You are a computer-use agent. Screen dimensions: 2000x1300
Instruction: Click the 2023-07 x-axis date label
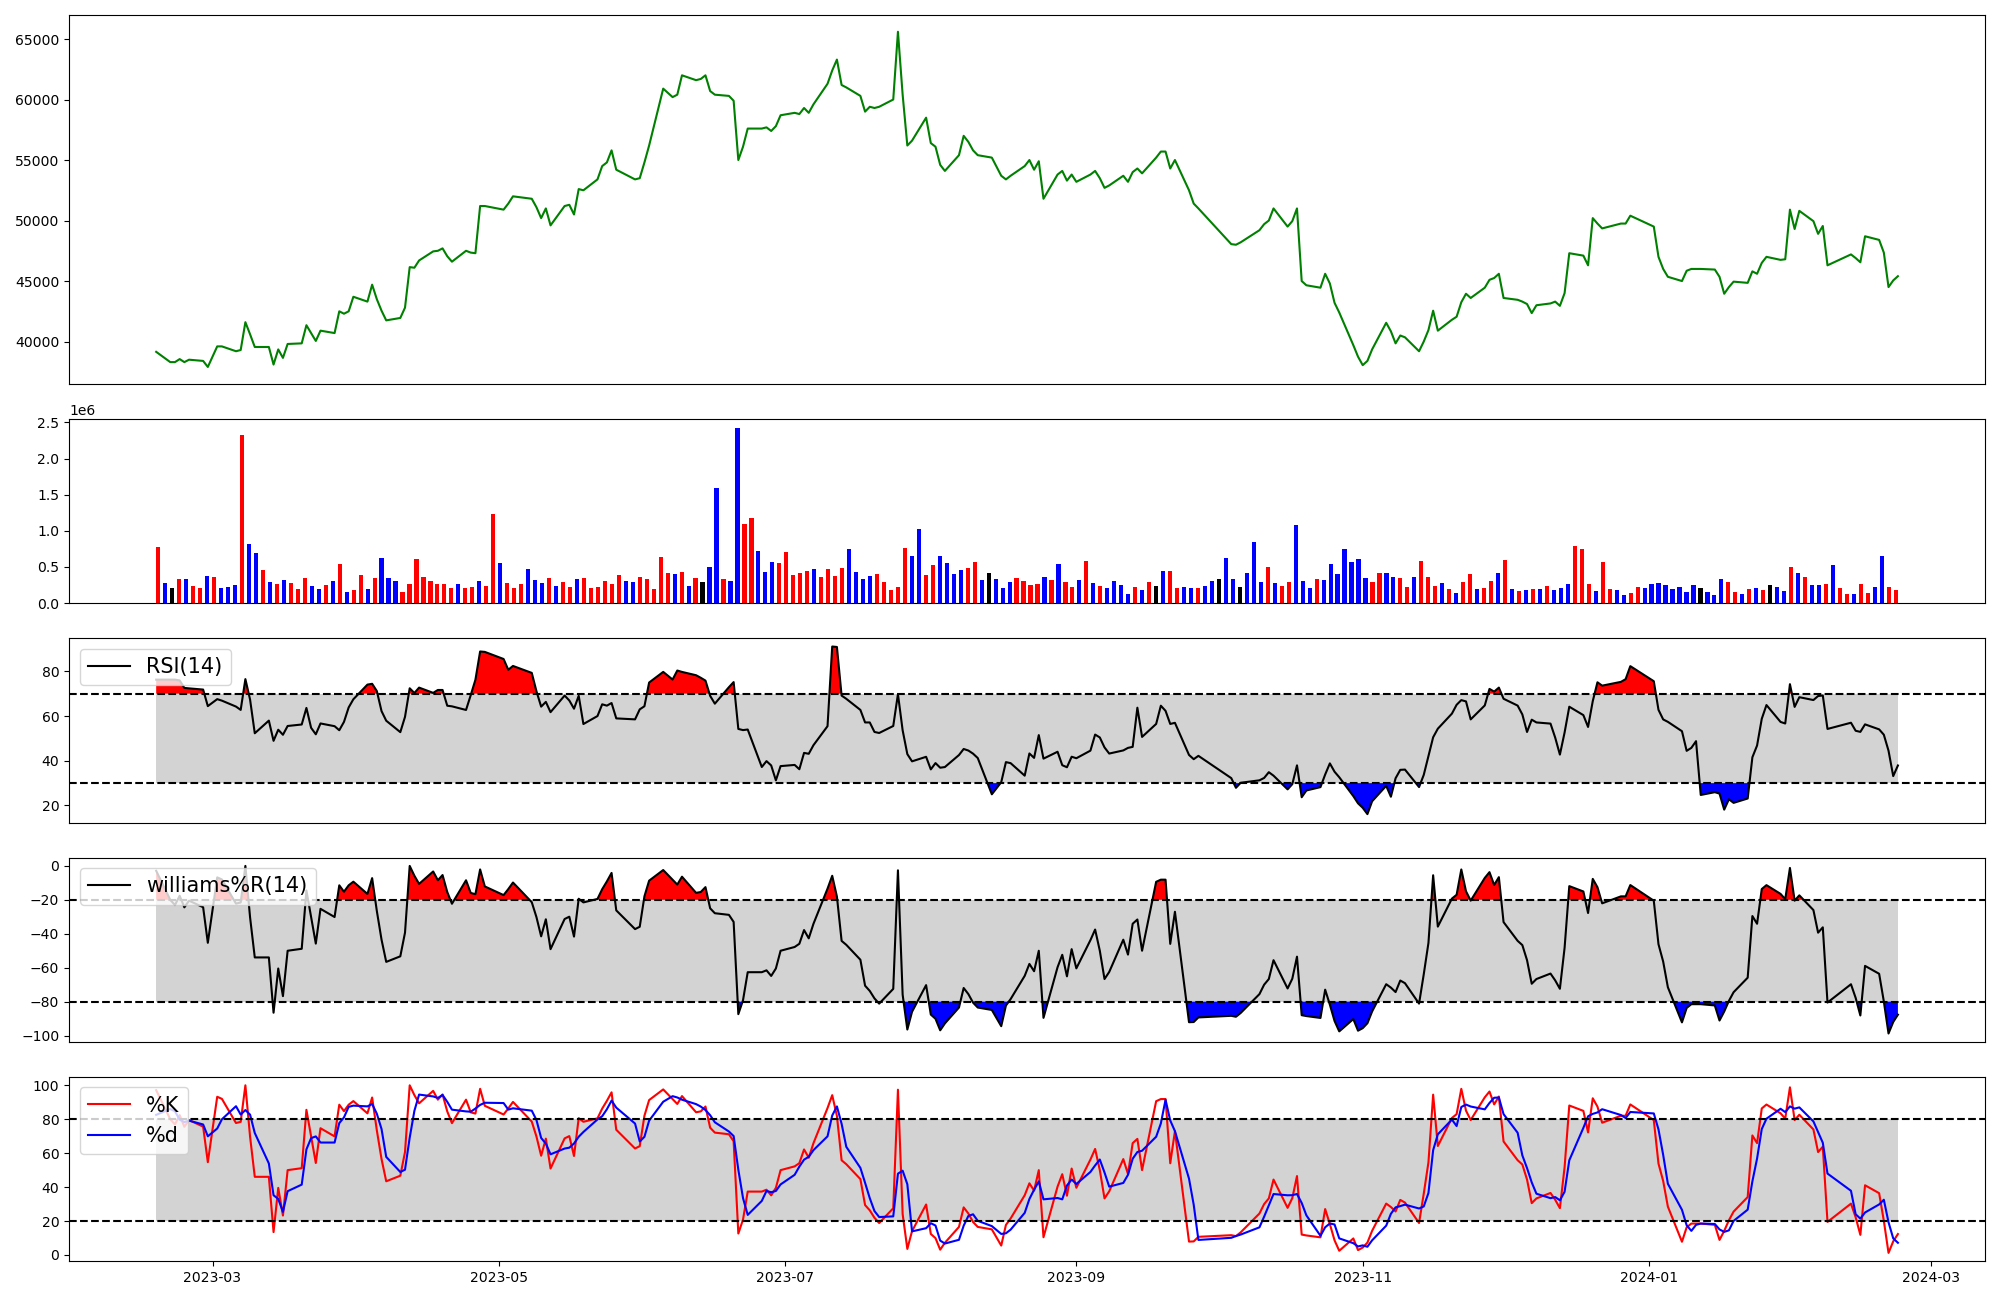[786, 1277]
